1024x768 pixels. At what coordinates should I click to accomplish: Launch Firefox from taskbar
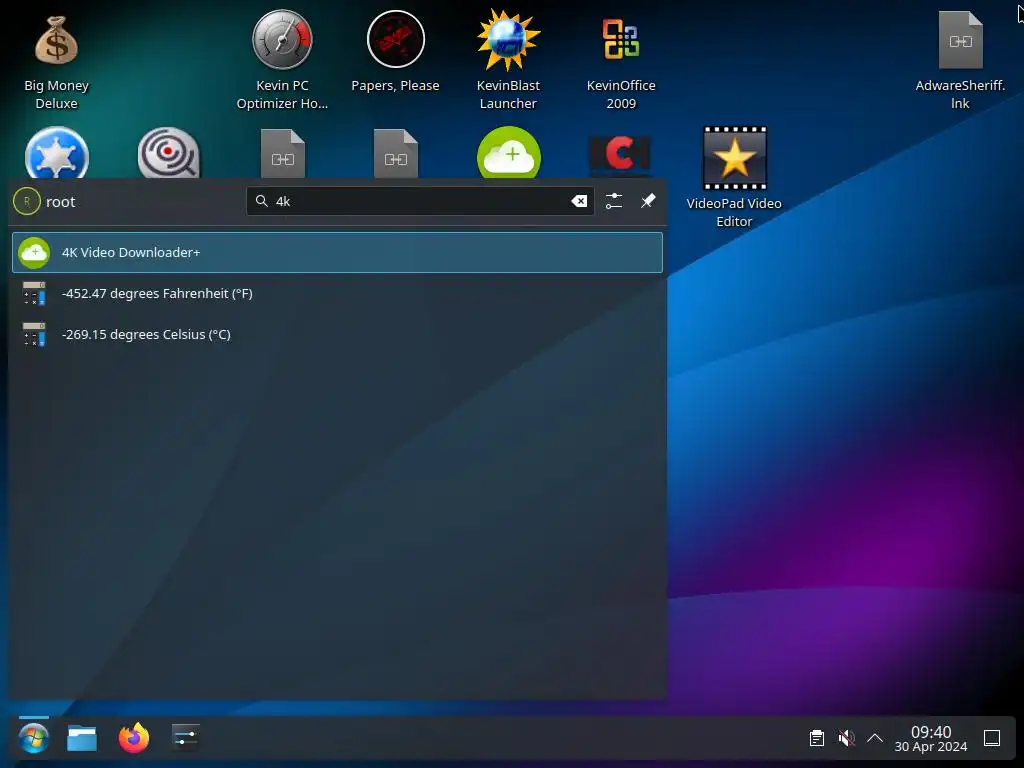click(x=134, y=738)
